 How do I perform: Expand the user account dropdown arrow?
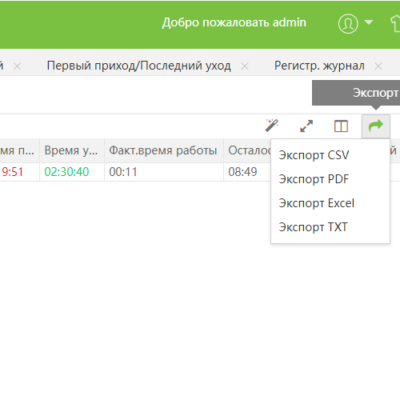[x=369, y=23]
